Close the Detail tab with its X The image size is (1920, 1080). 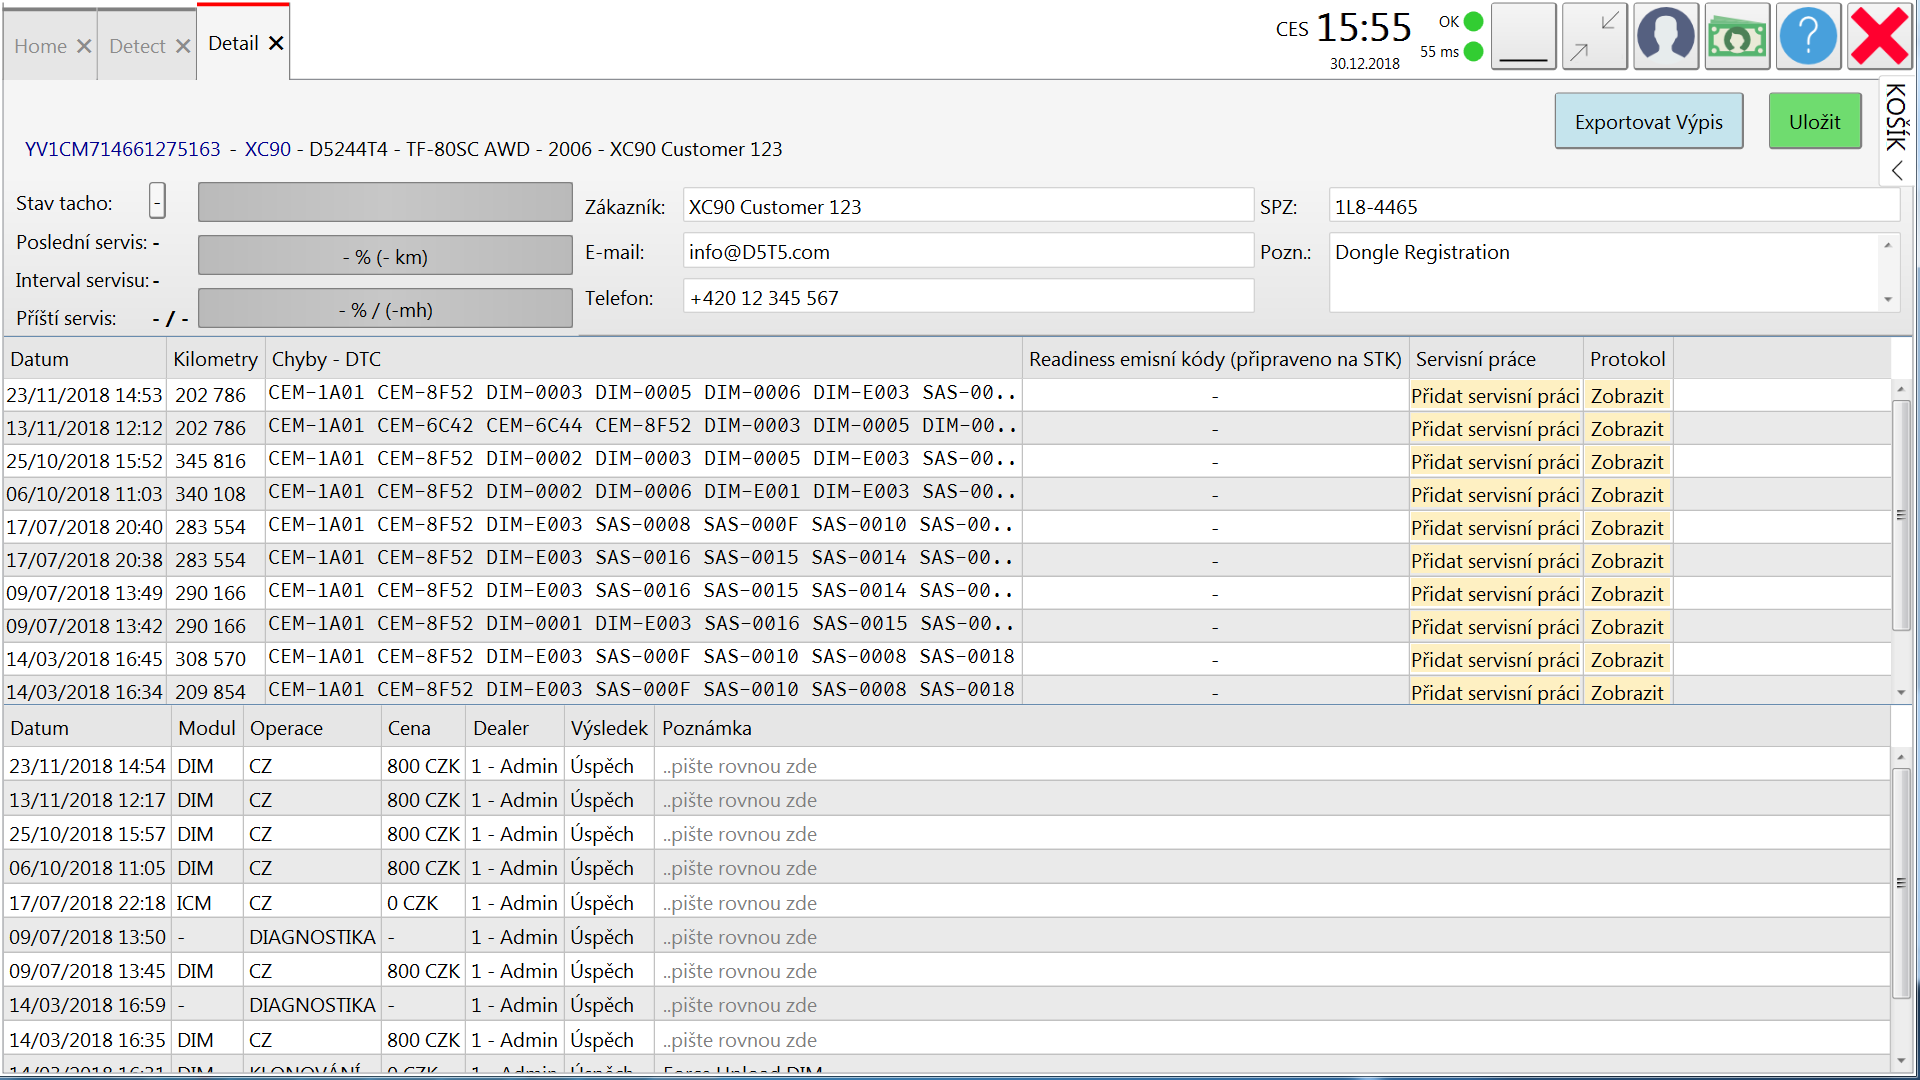(x=276, y=43)
